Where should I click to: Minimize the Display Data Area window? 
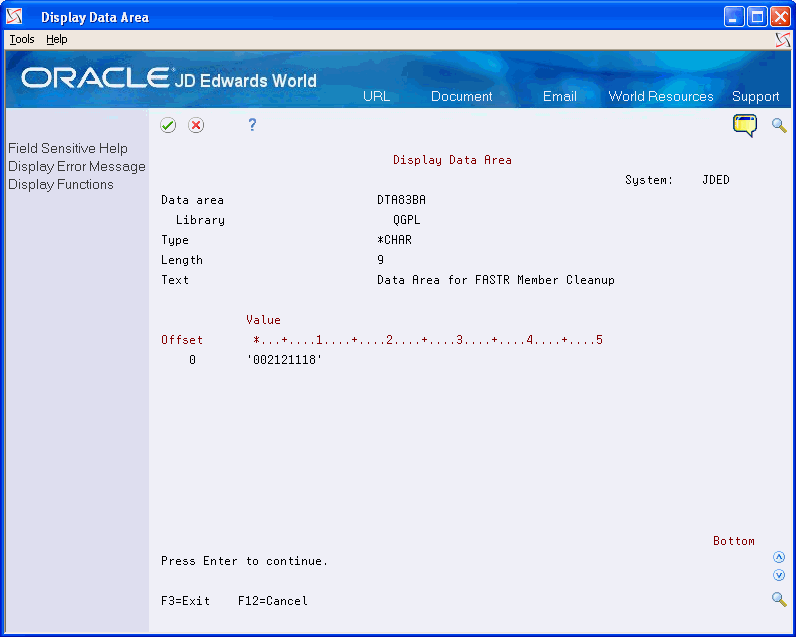734,17
